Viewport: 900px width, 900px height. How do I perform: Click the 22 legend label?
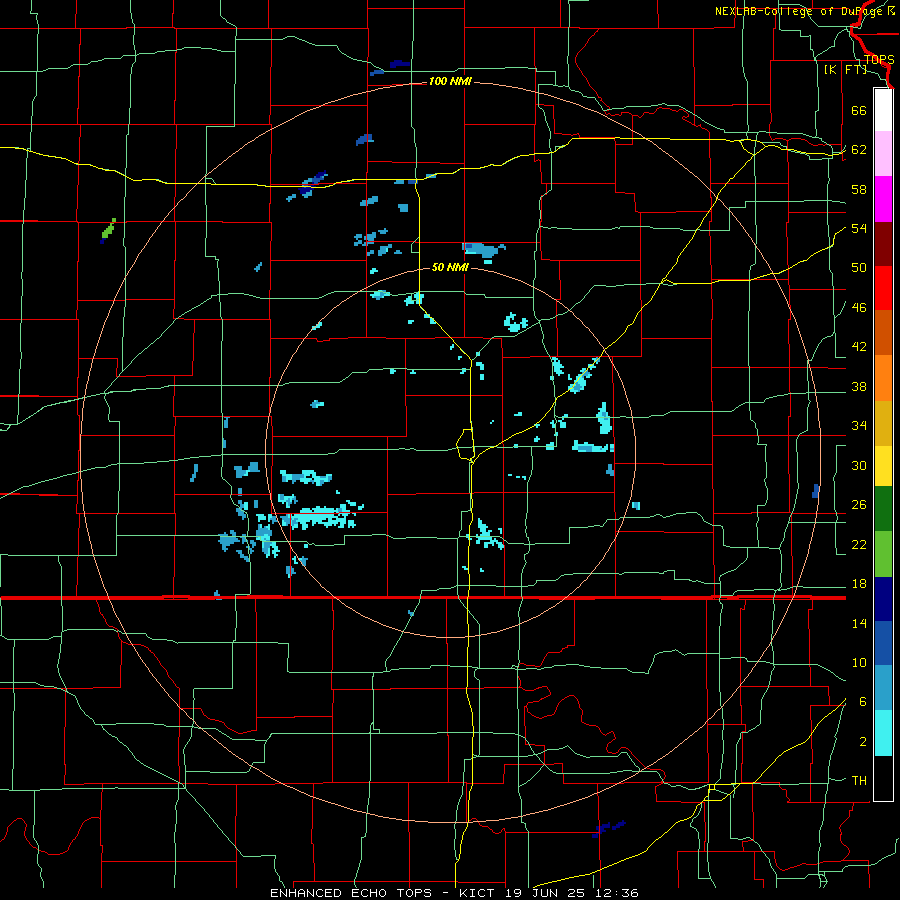(859, 544)
